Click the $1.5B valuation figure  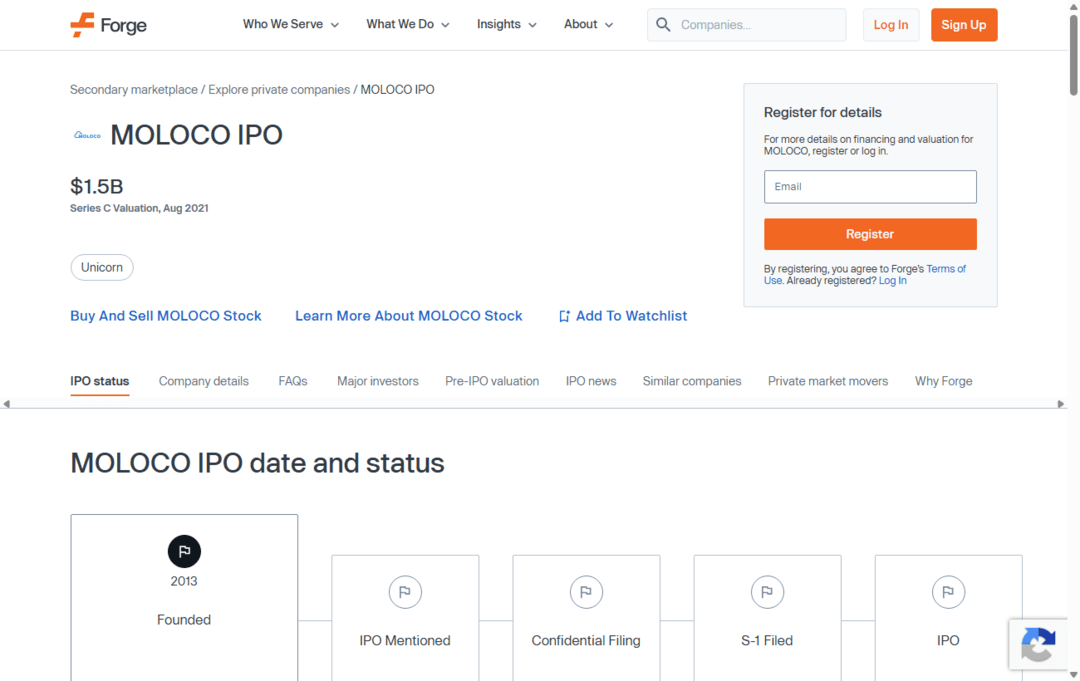[96, 187]
